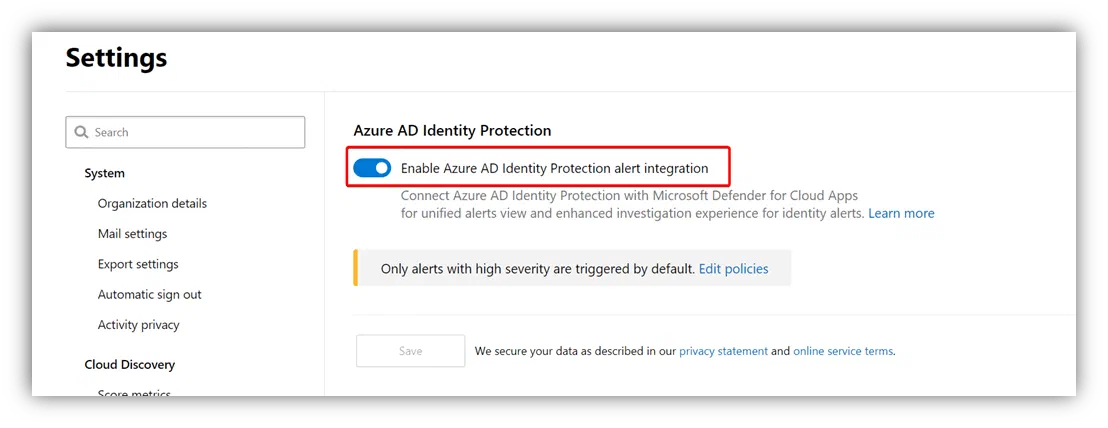Open Automatic sign out settings
The height and width of the screenshot is (428, 1108).
click(x=149, y=295)
